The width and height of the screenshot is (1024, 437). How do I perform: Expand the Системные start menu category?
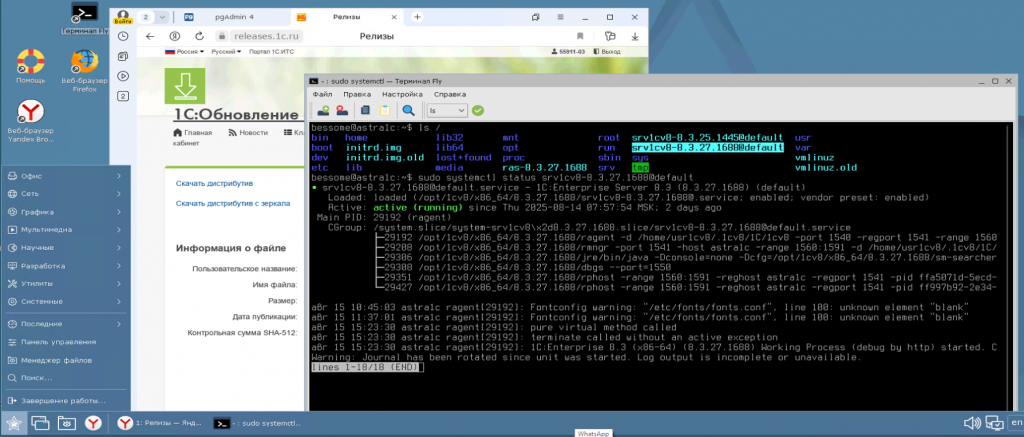click(65, 301)
